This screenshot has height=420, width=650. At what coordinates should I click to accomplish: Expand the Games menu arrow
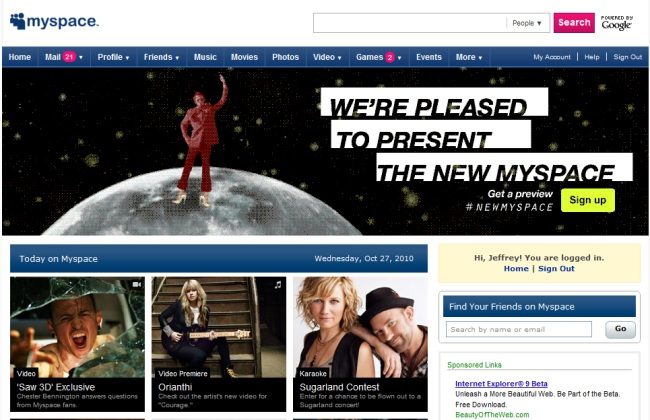400,58
